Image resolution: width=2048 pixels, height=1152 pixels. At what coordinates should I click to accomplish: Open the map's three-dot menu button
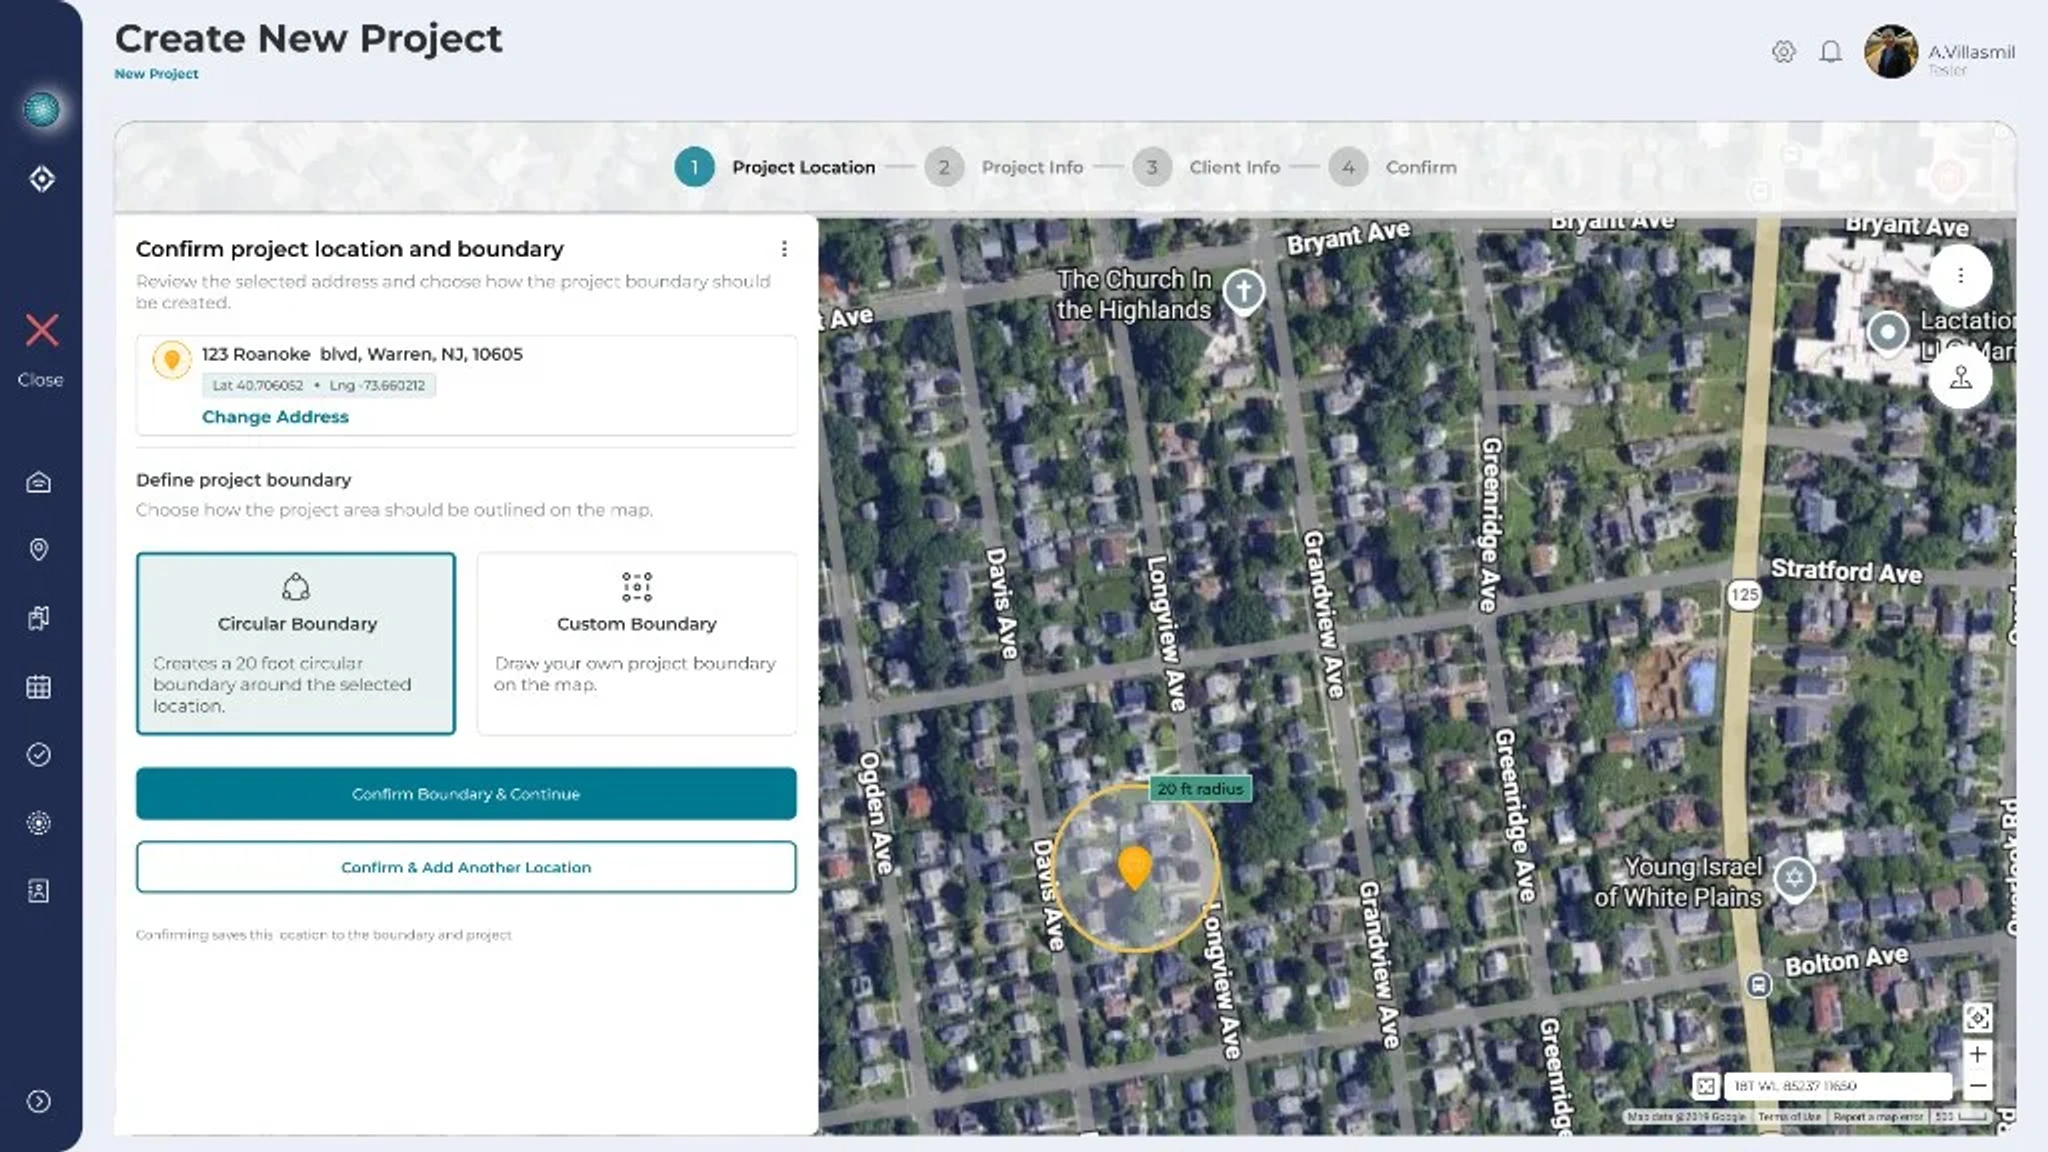(1960, 275)
